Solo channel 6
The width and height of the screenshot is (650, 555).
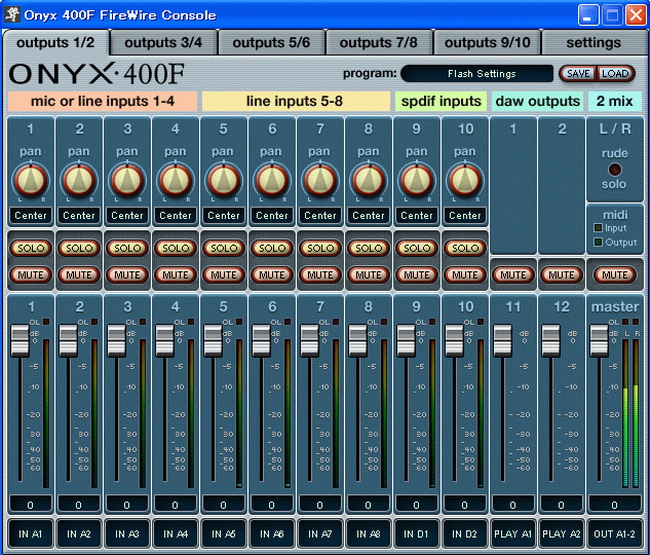pyautogui.click(x=272, y=248)
